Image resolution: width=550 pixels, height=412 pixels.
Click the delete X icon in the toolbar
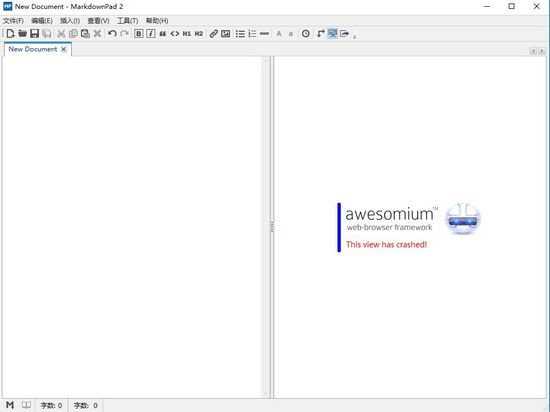tap(97, 34)
